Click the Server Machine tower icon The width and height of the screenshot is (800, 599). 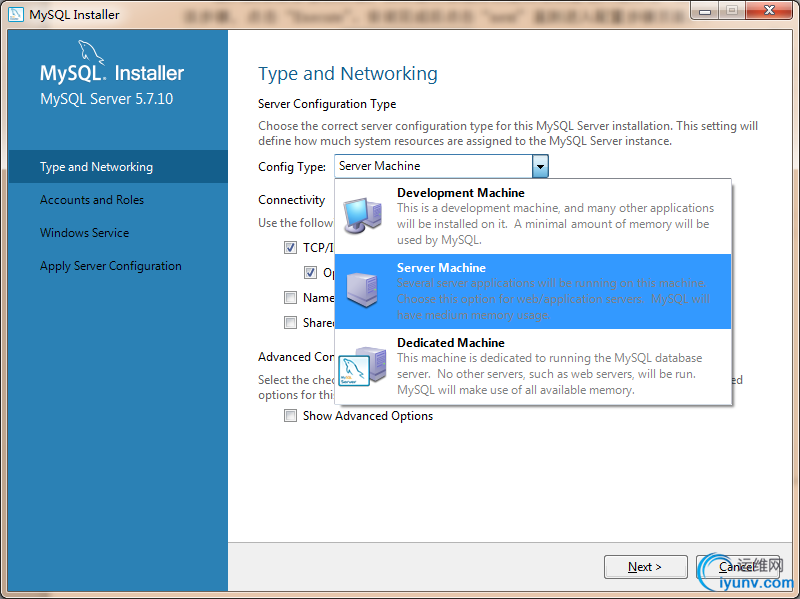point(362,290)
